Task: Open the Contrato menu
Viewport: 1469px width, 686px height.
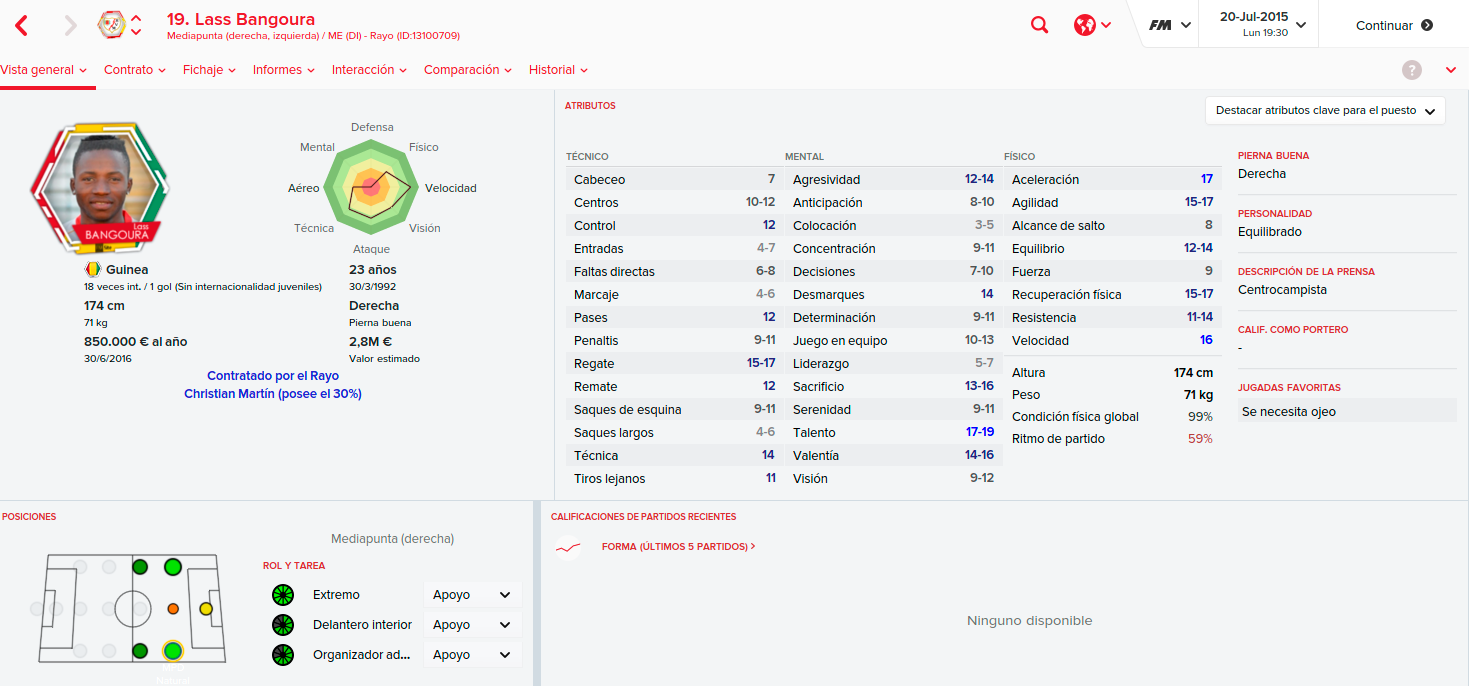Action: point(135,70)
